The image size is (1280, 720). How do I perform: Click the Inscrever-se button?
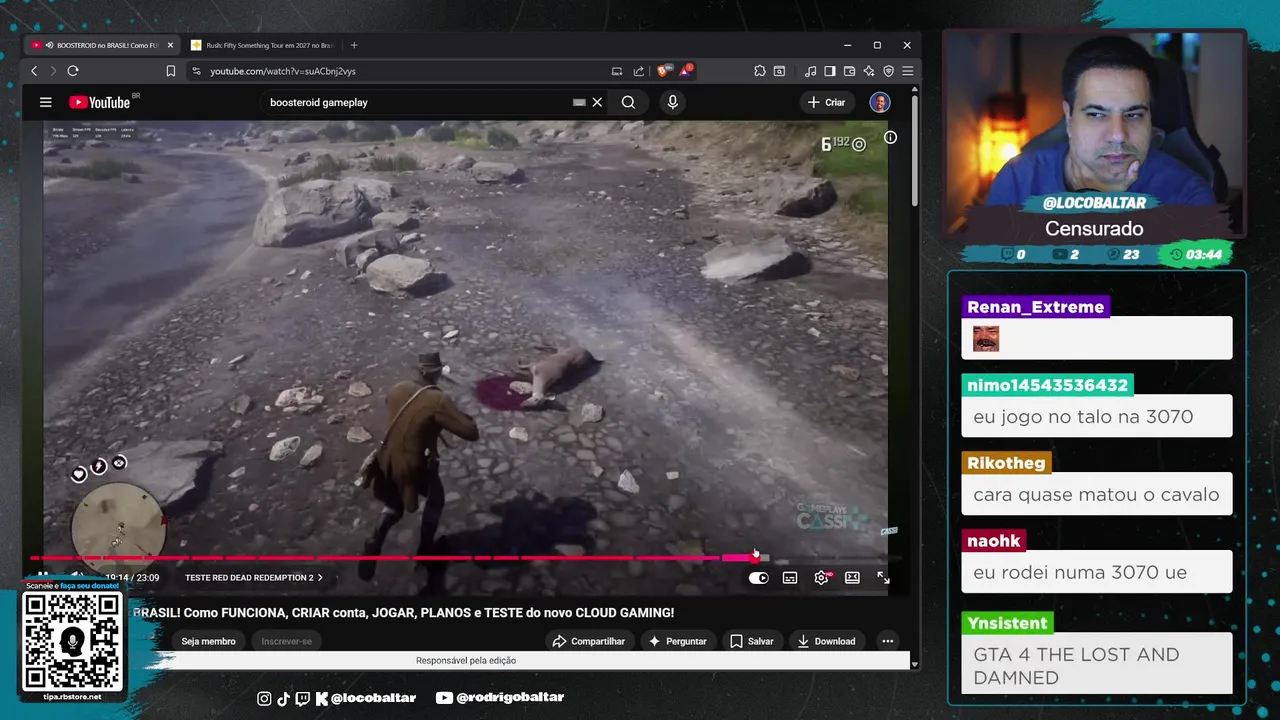tap(286, 641)
